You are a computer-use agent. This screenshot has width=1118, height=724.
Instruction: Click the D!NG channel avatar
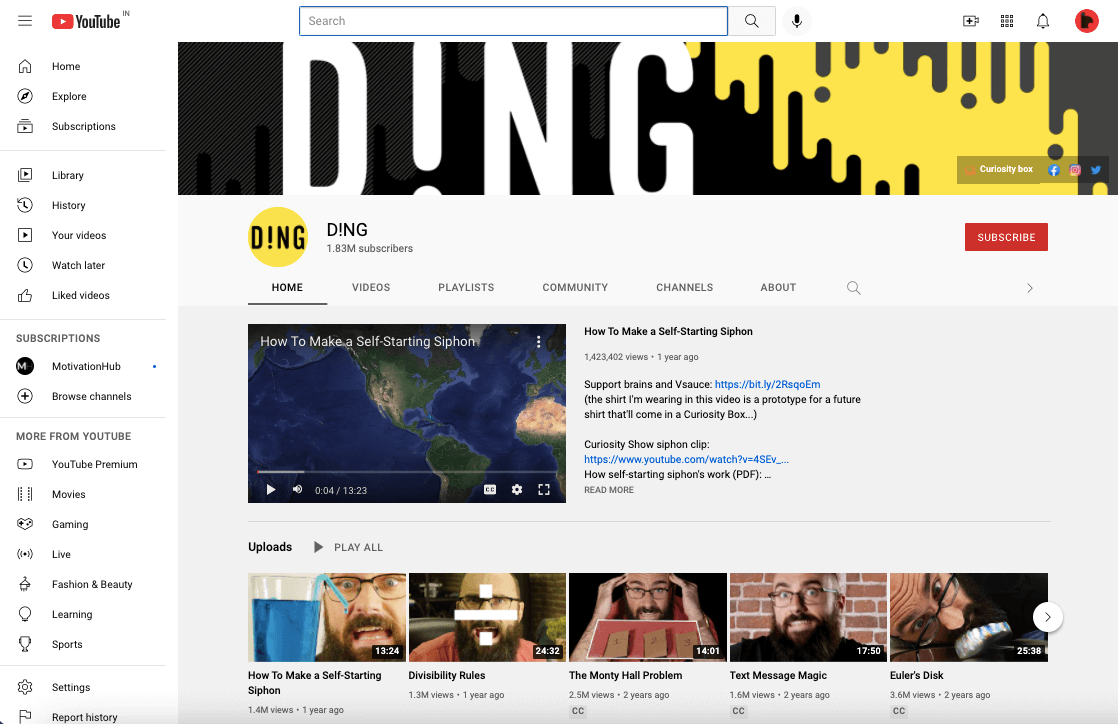(278, 237)
